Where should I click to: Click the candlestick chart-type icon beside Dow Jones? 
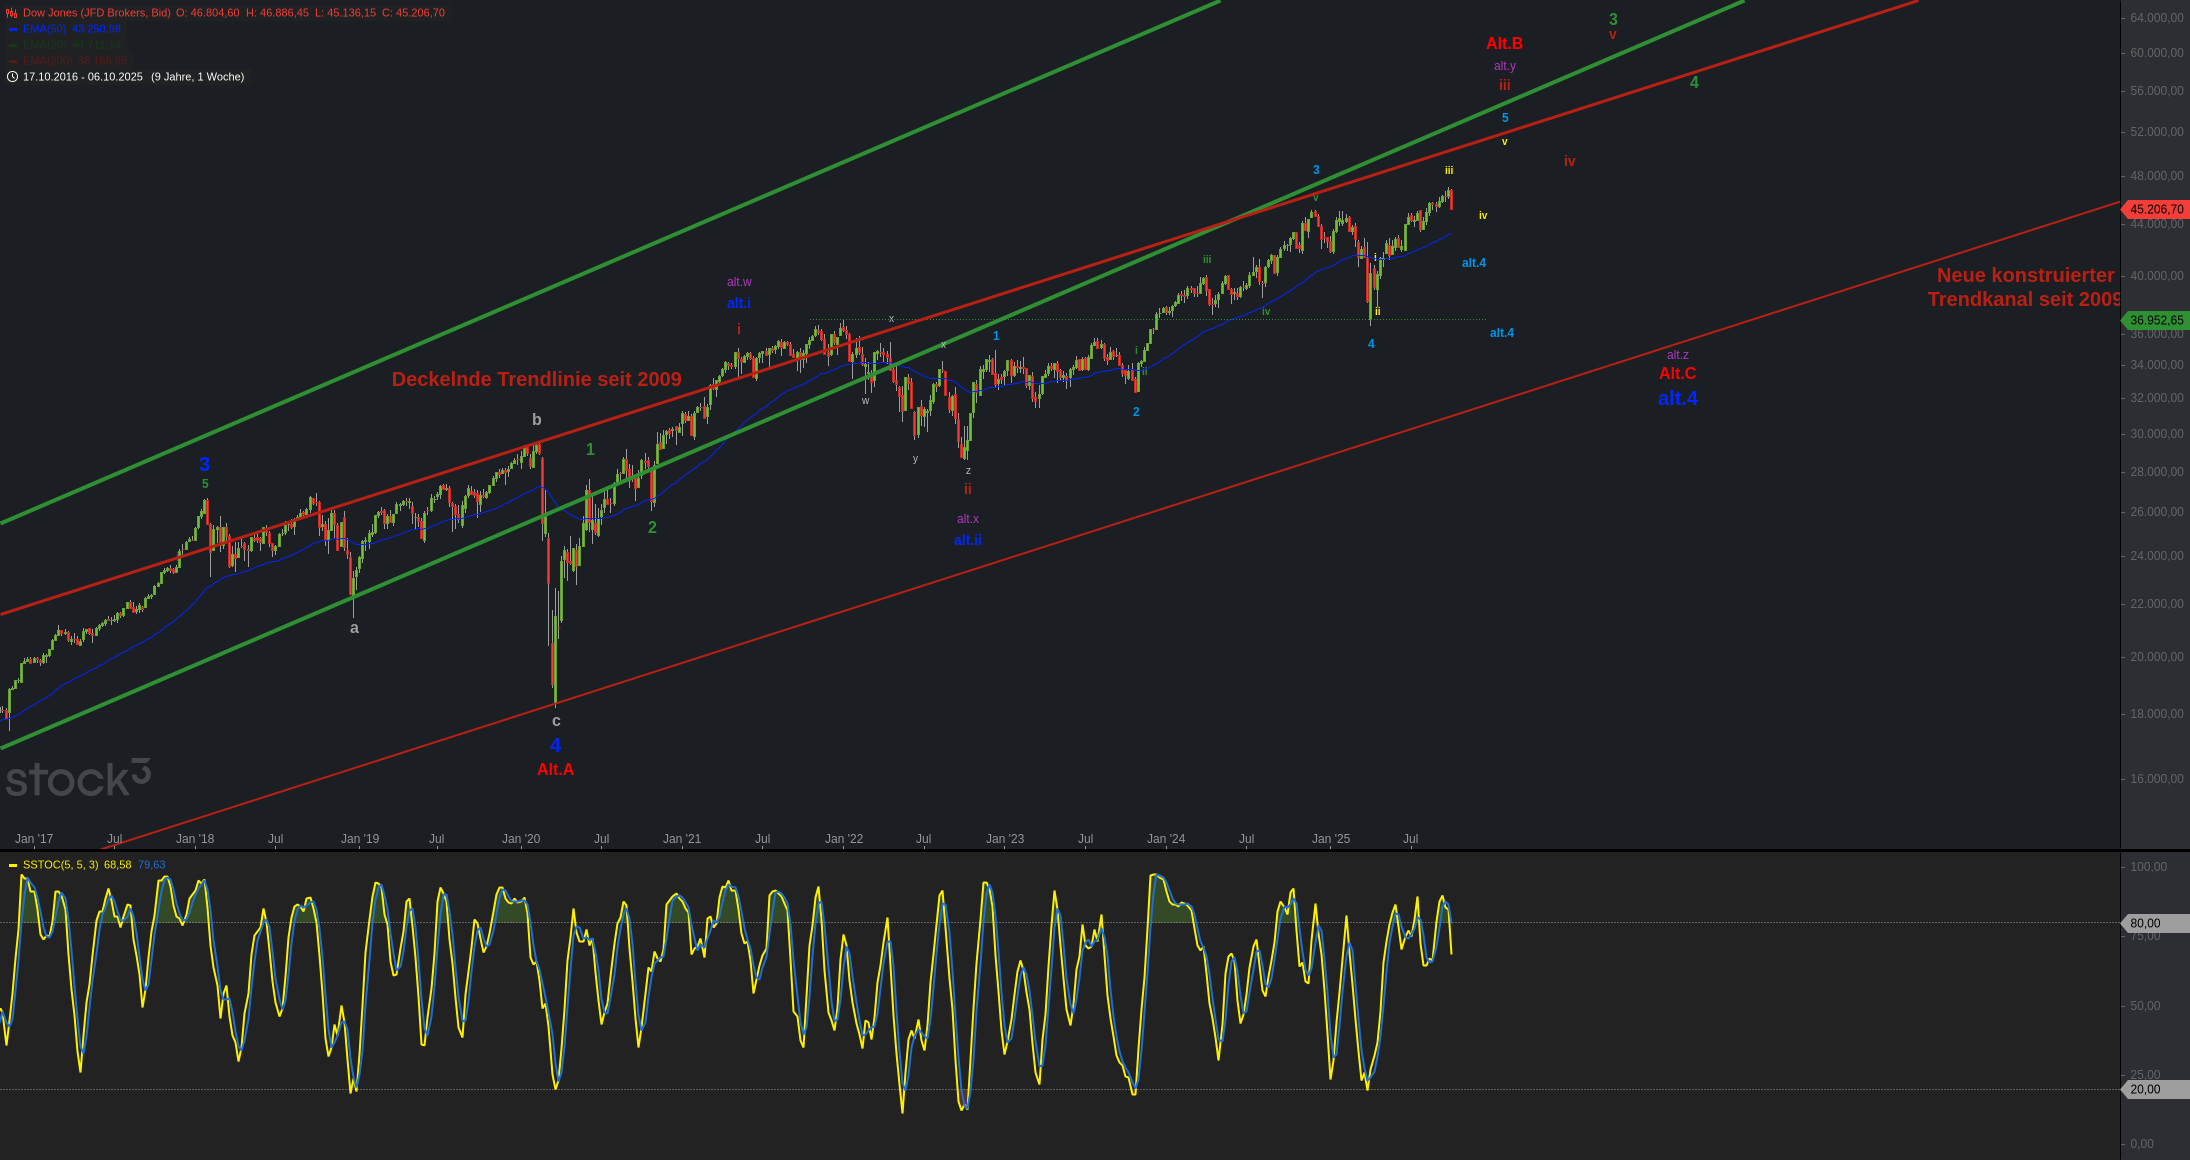(12, 13)
